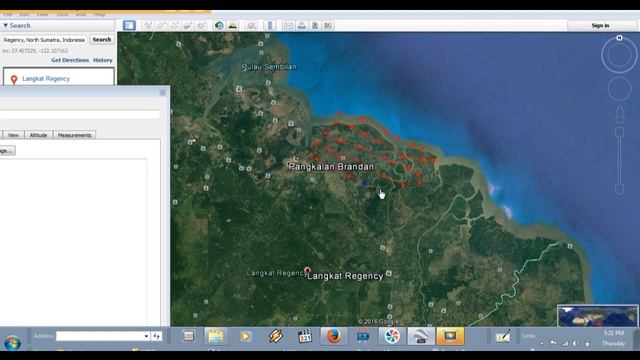This screenshot has height=360, width=640.
Task: Click the History link
Action: 102,60
